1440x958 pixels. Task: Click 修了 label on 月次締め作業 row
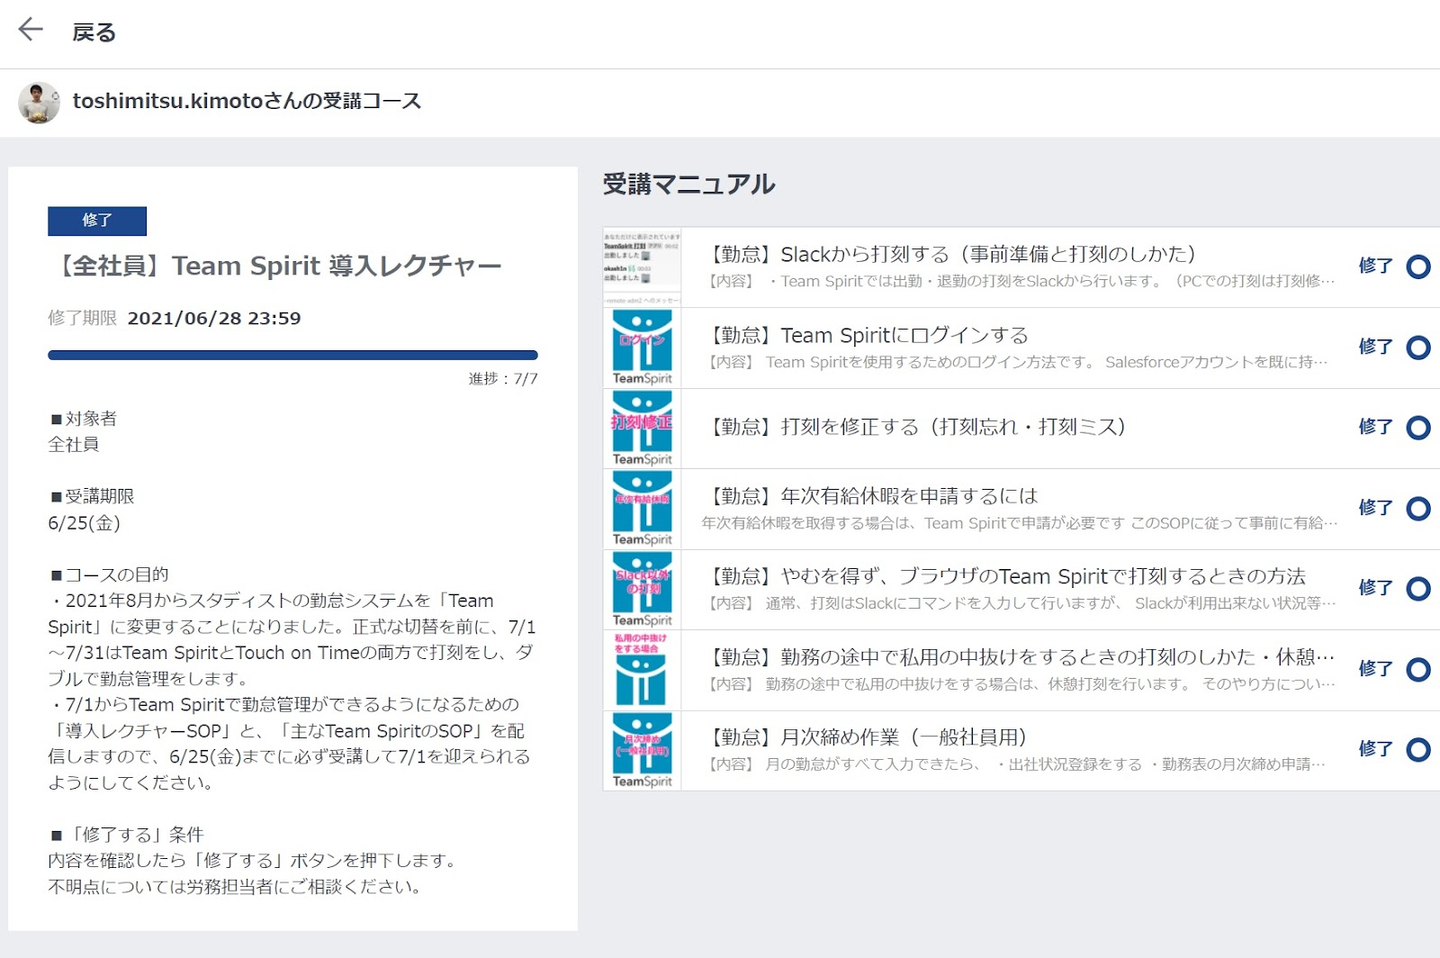pyautogui.click(x=1375, y=749)
